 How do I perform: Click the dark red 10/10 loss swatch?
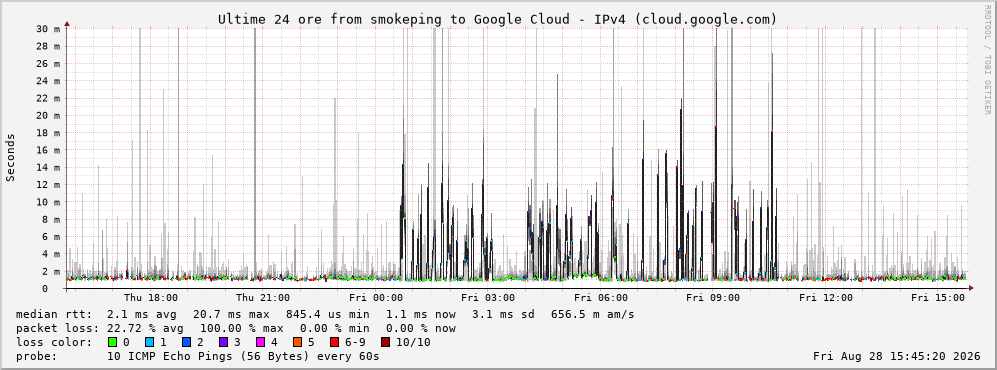point(385,342)
